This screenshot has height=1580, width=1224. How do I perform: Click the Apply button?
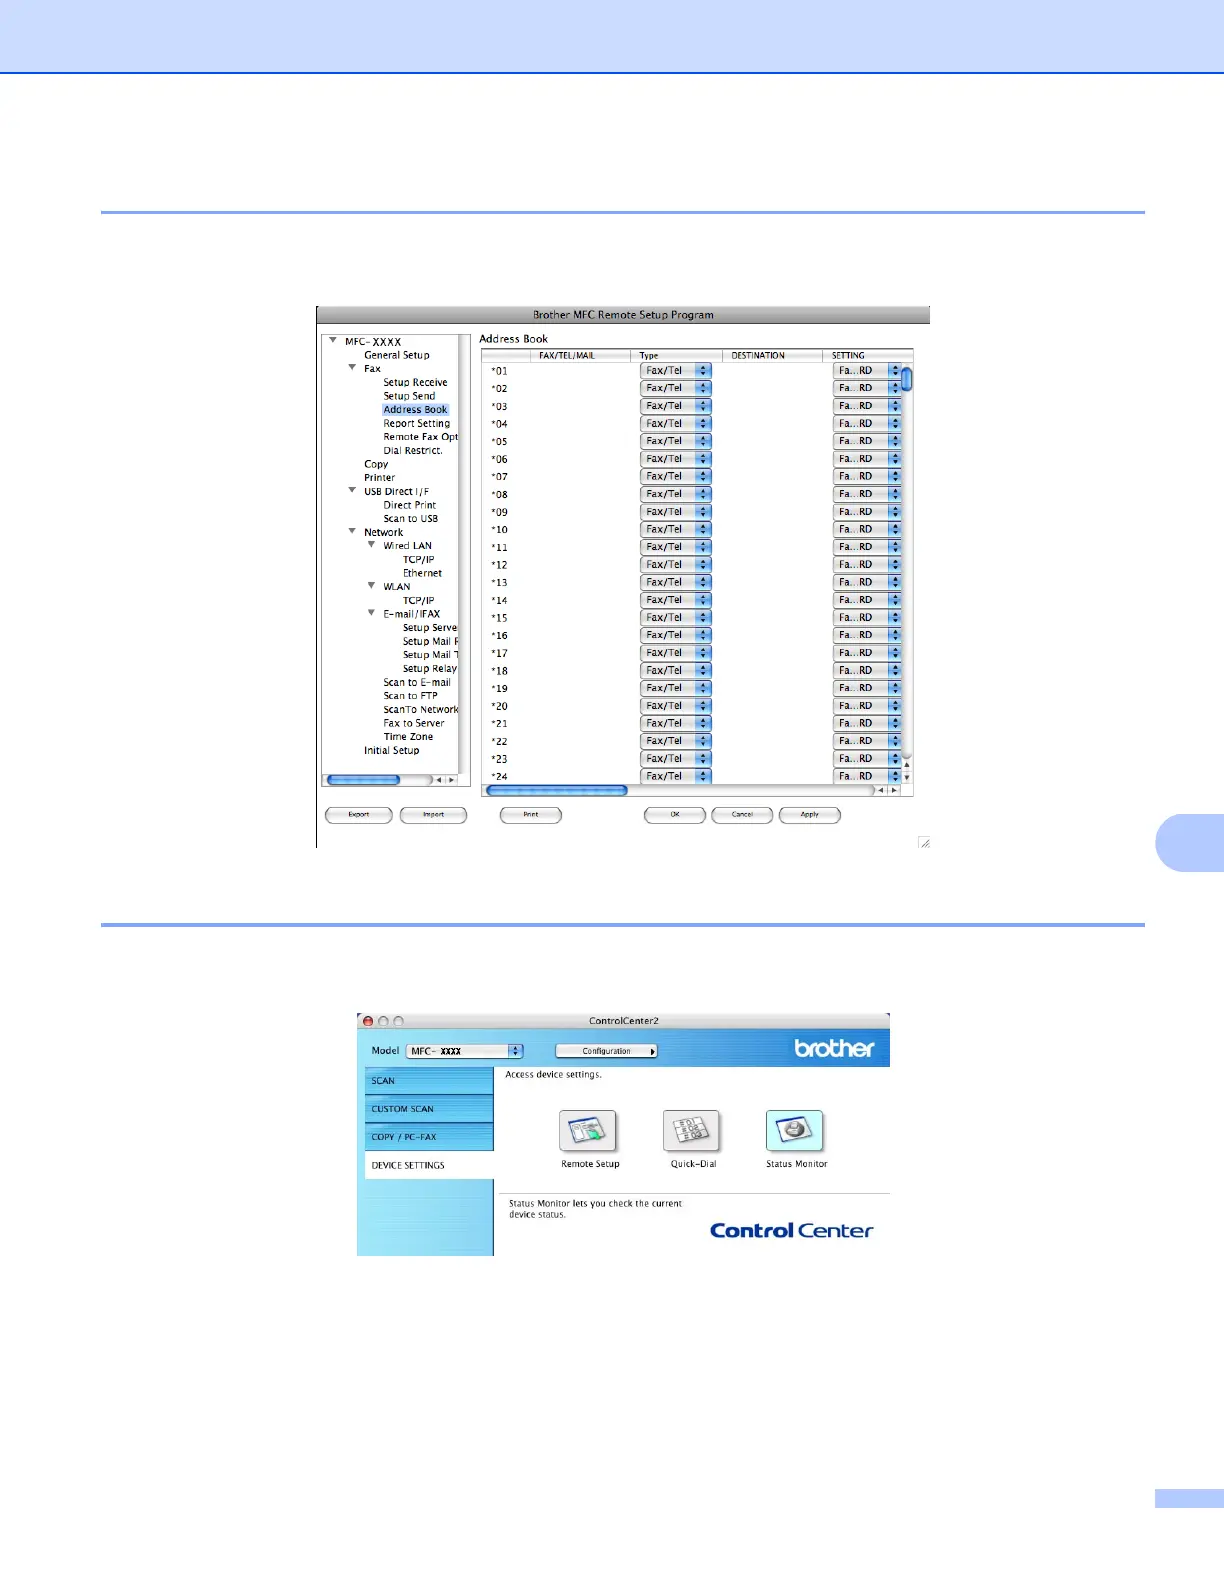point(810,814)
